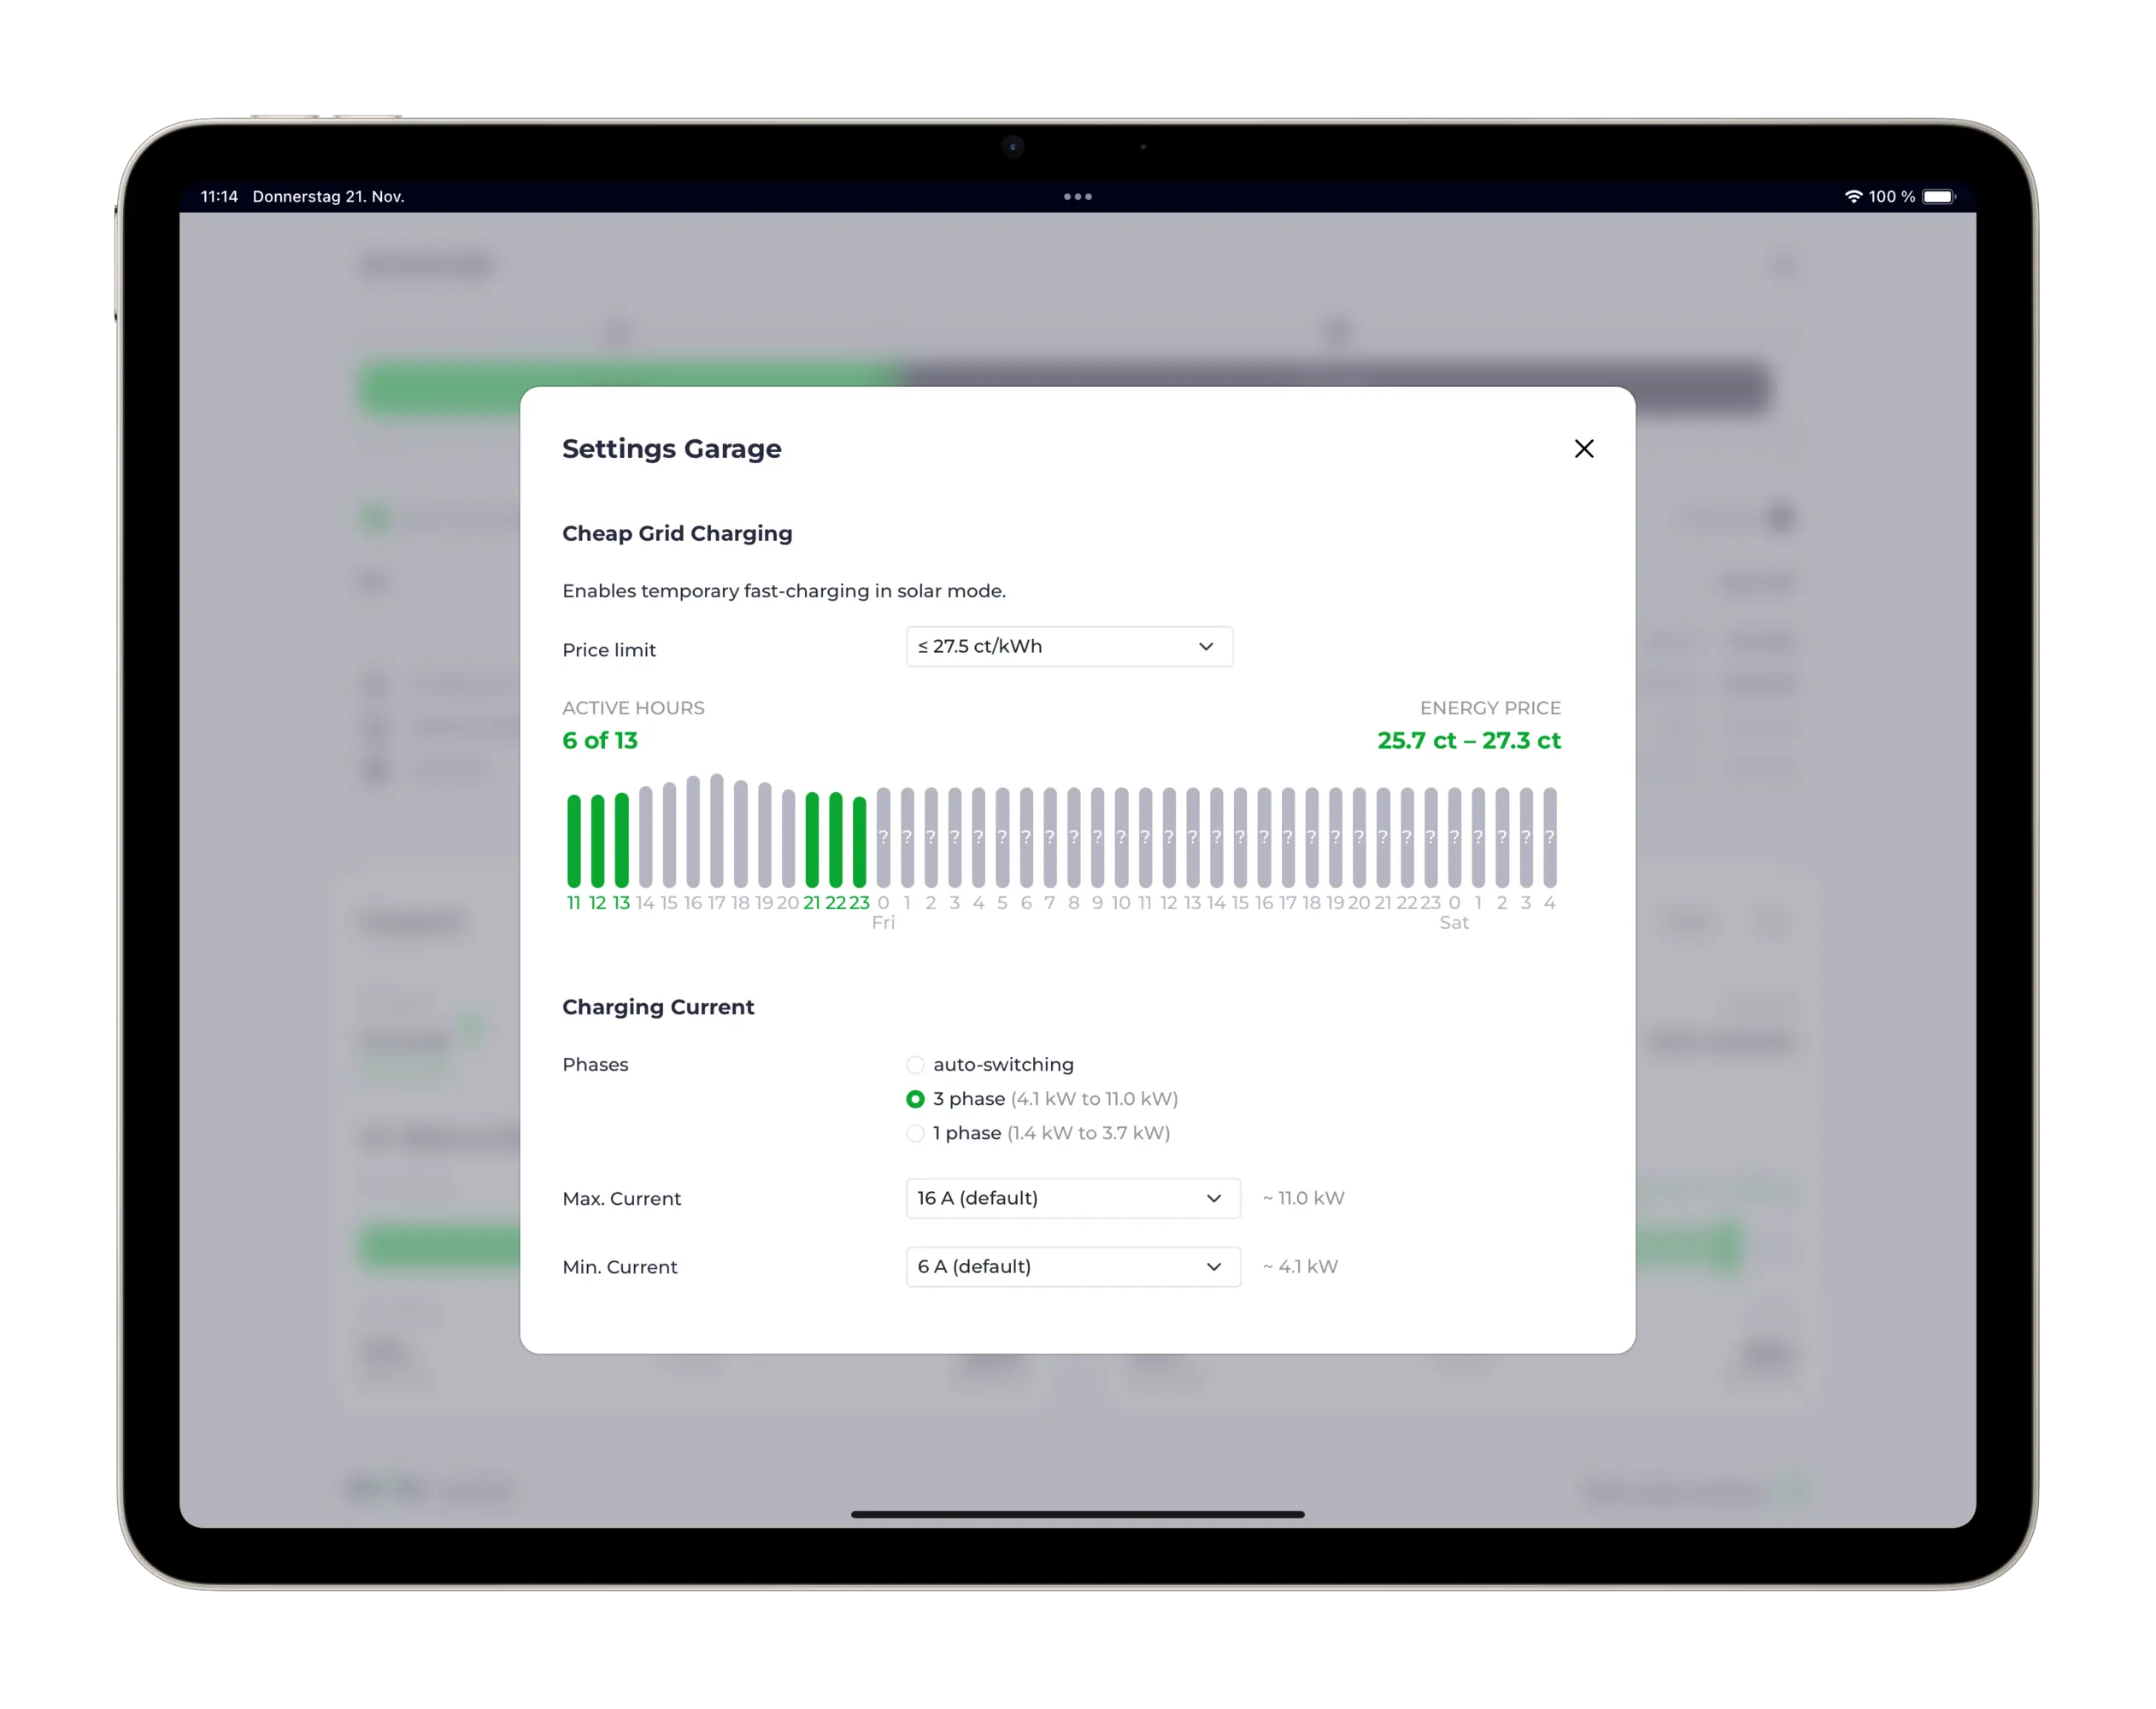Tap the battery icon in the status bar
2156x1709 pixels.
1937,197
